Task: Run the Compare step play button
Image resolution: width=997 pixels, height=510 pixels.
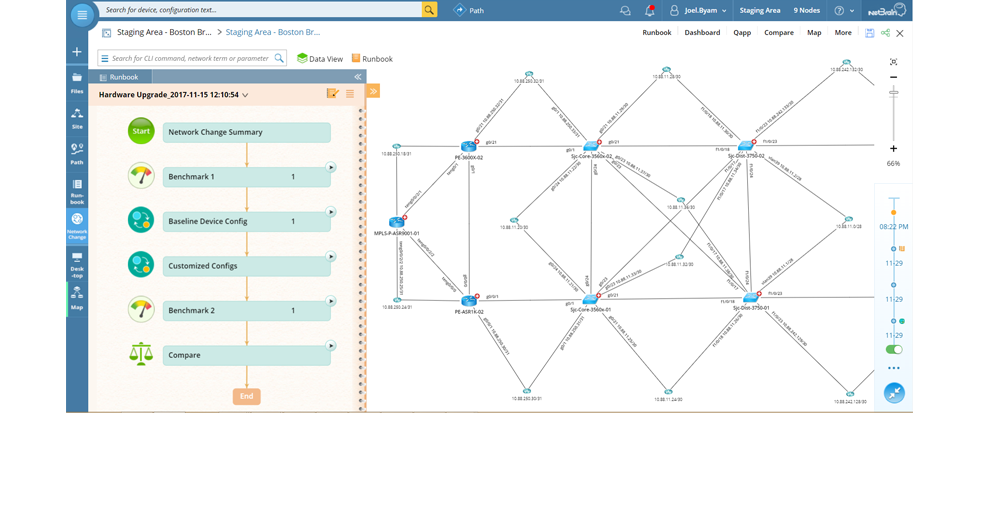Action: pos(330,346)
